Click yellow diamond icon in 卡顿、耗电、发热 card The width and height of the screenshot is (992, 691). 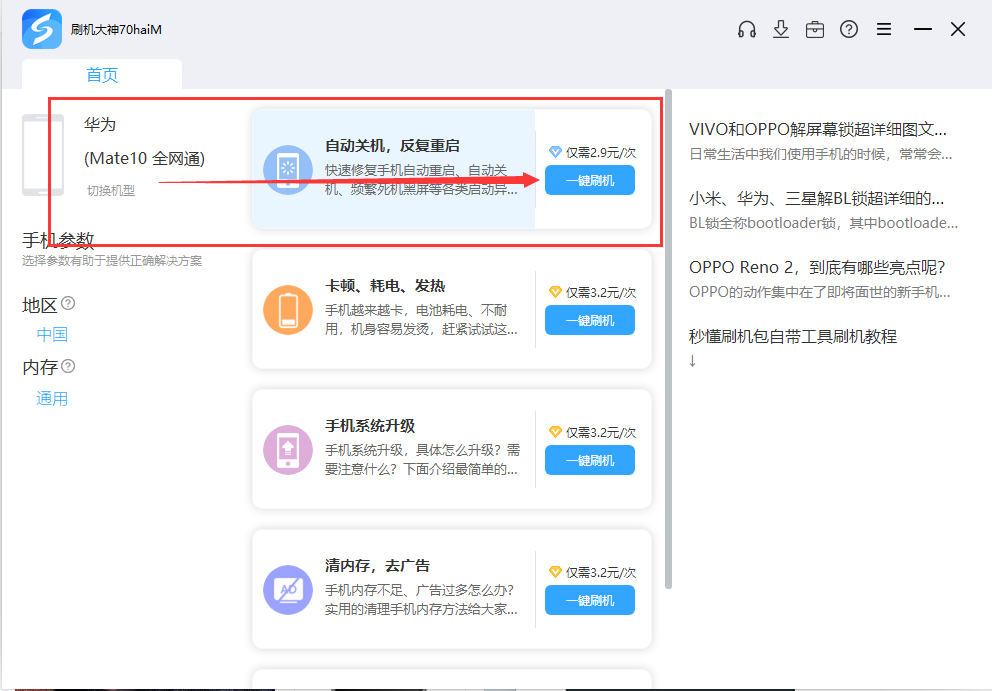(555, 292)
